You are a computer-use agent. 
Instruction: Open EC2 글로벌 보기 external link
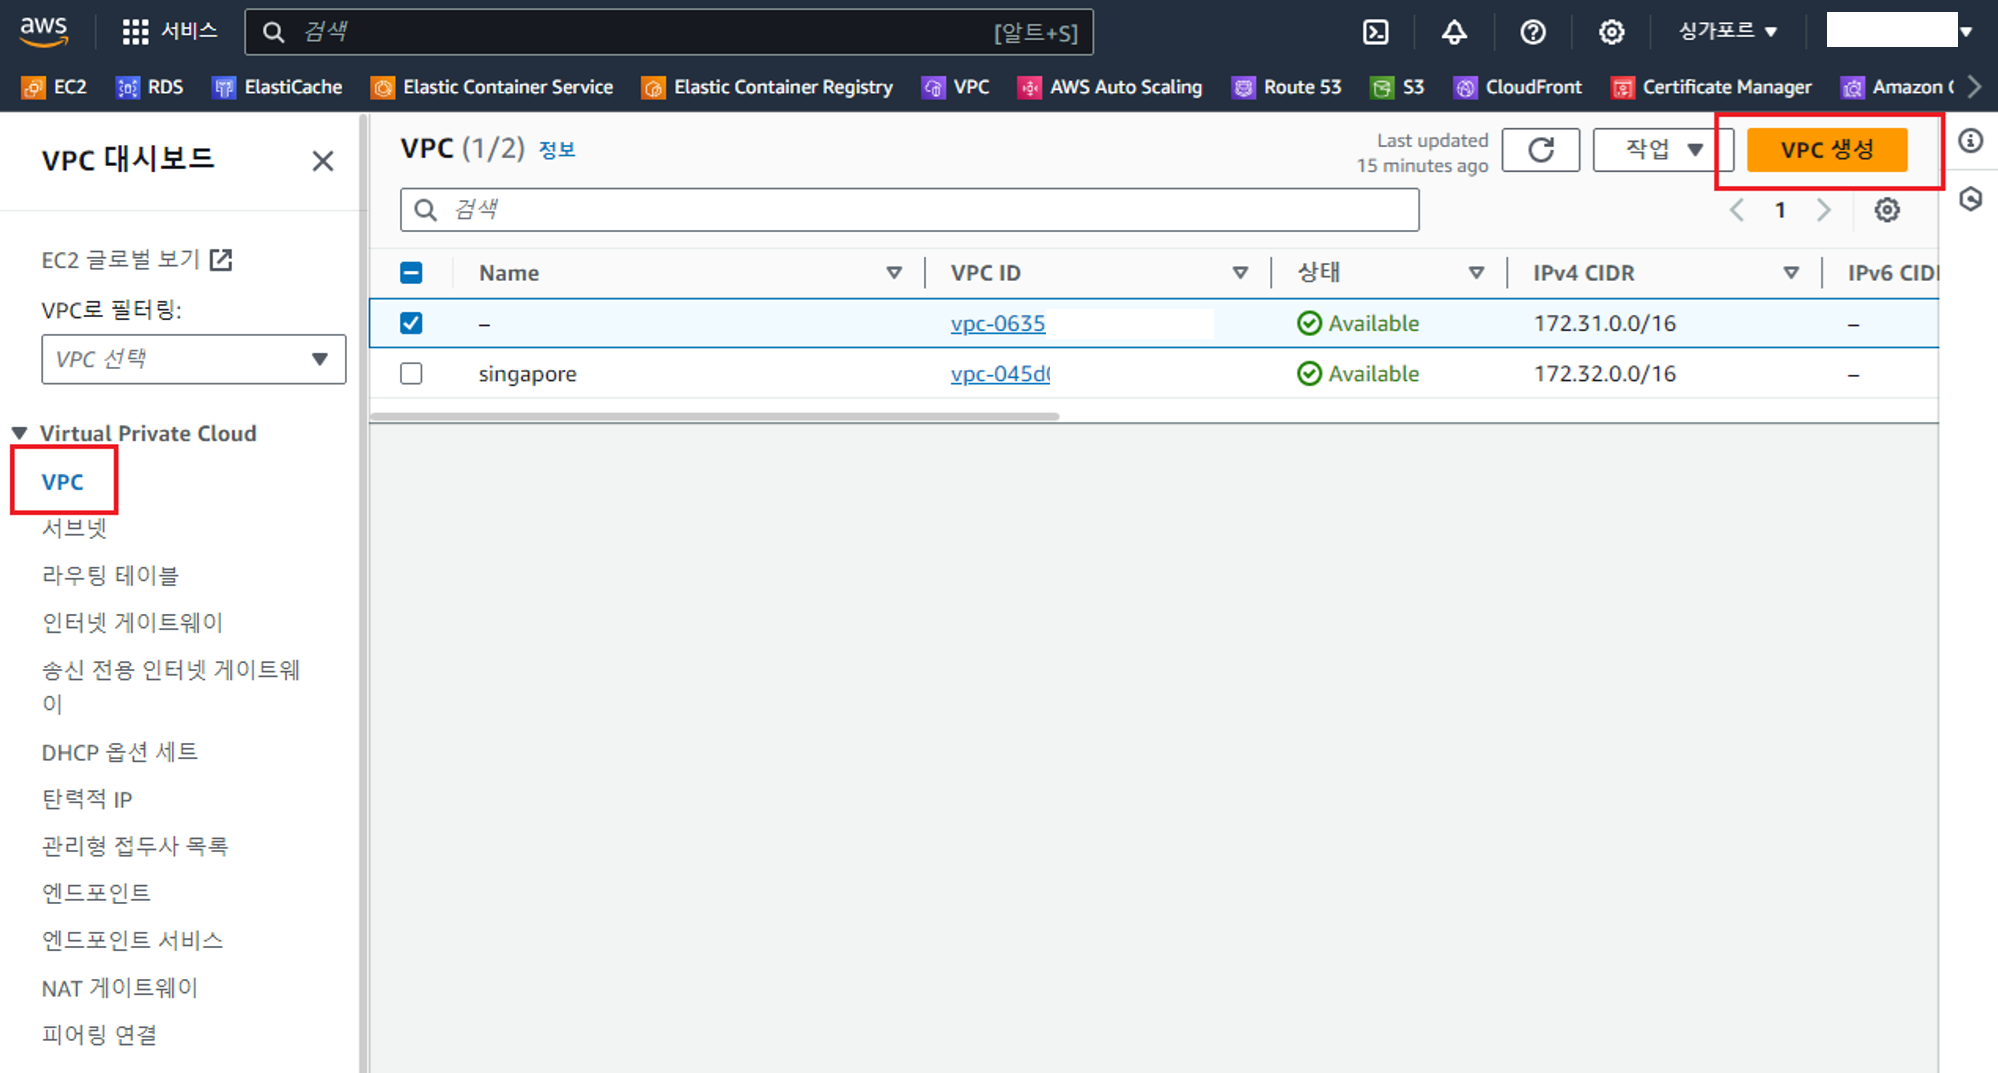click(x=137, y=260)
